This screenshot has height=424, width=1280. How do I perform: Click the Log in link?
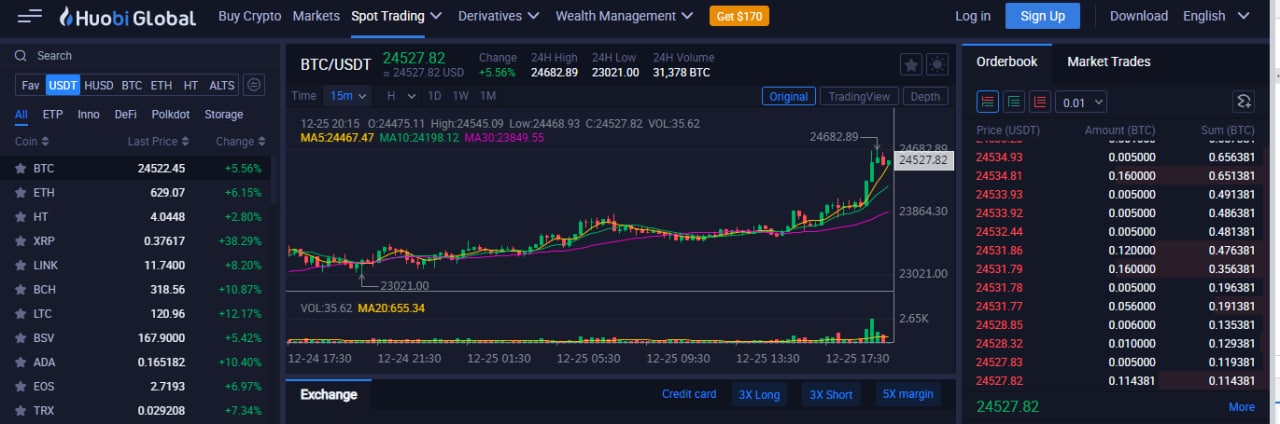(973, 16)
